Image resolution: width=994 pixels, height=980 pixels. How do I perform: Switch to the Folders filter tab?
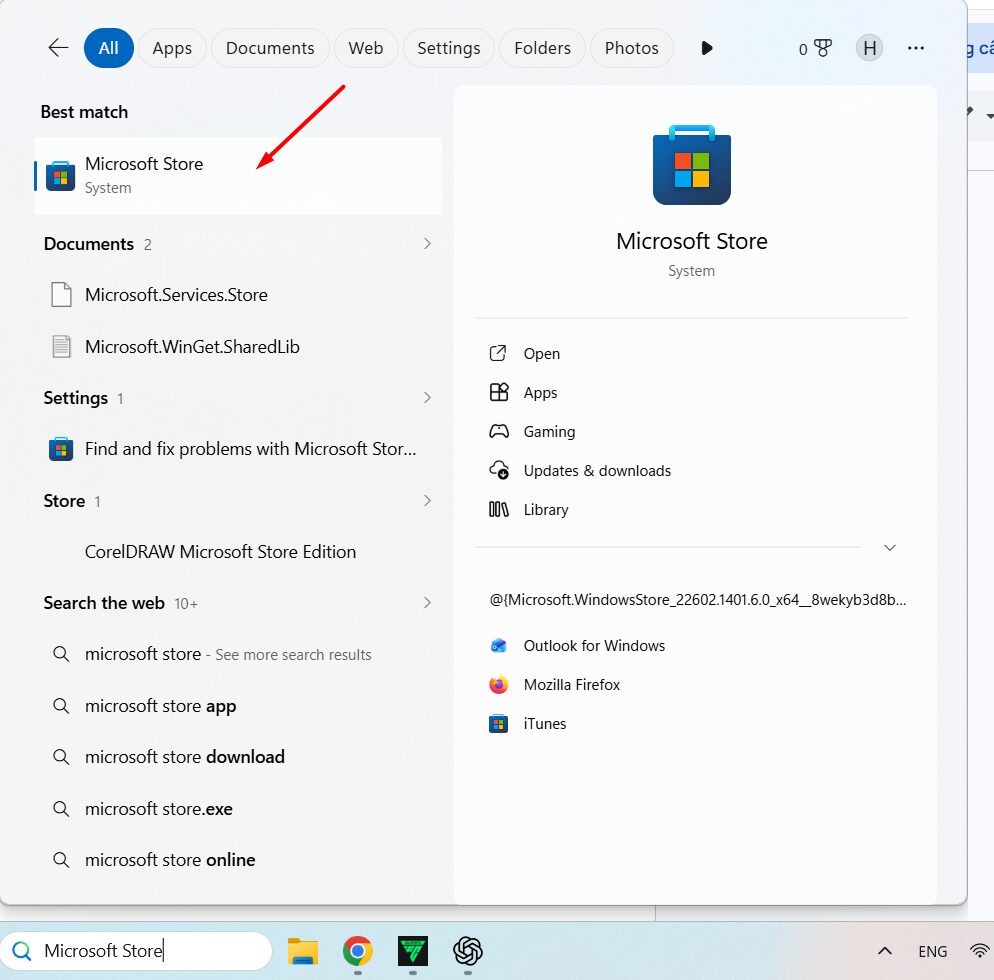542,48
